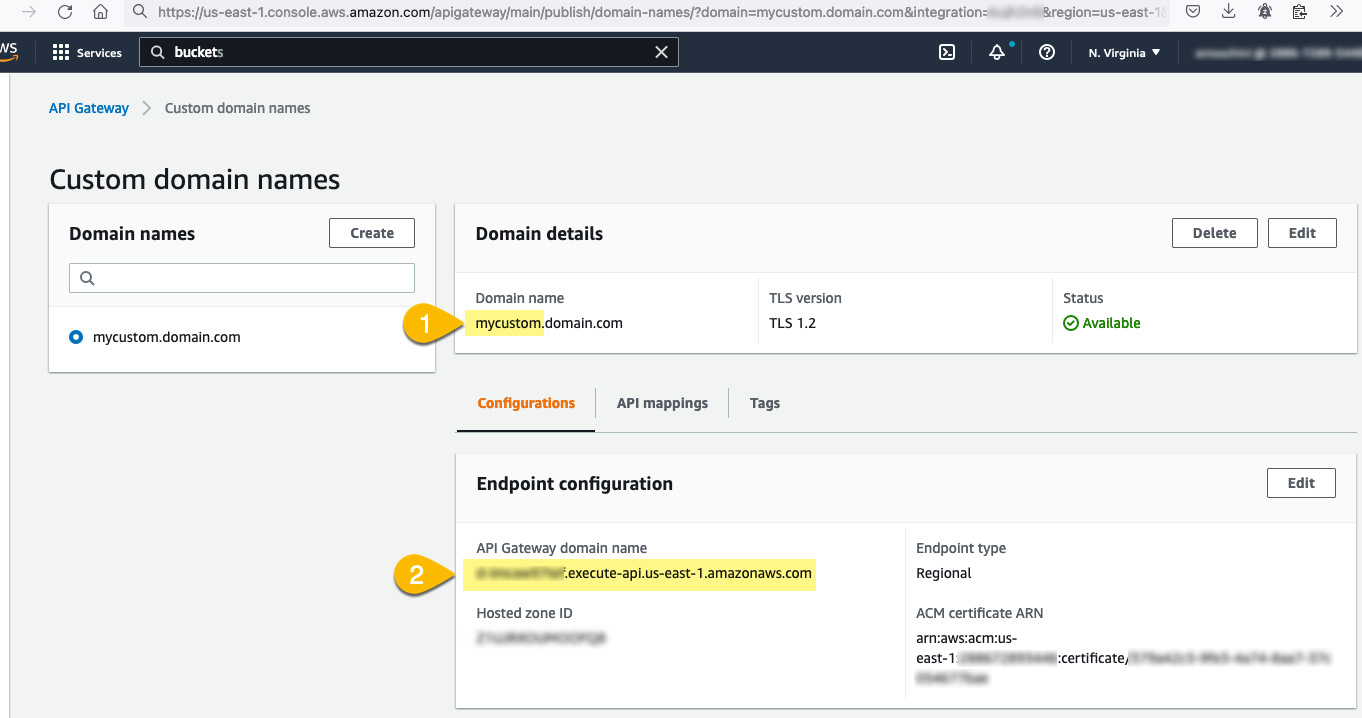Select the mycustom.domain.com radio button

pyautogui.click(x=76, y=337)
